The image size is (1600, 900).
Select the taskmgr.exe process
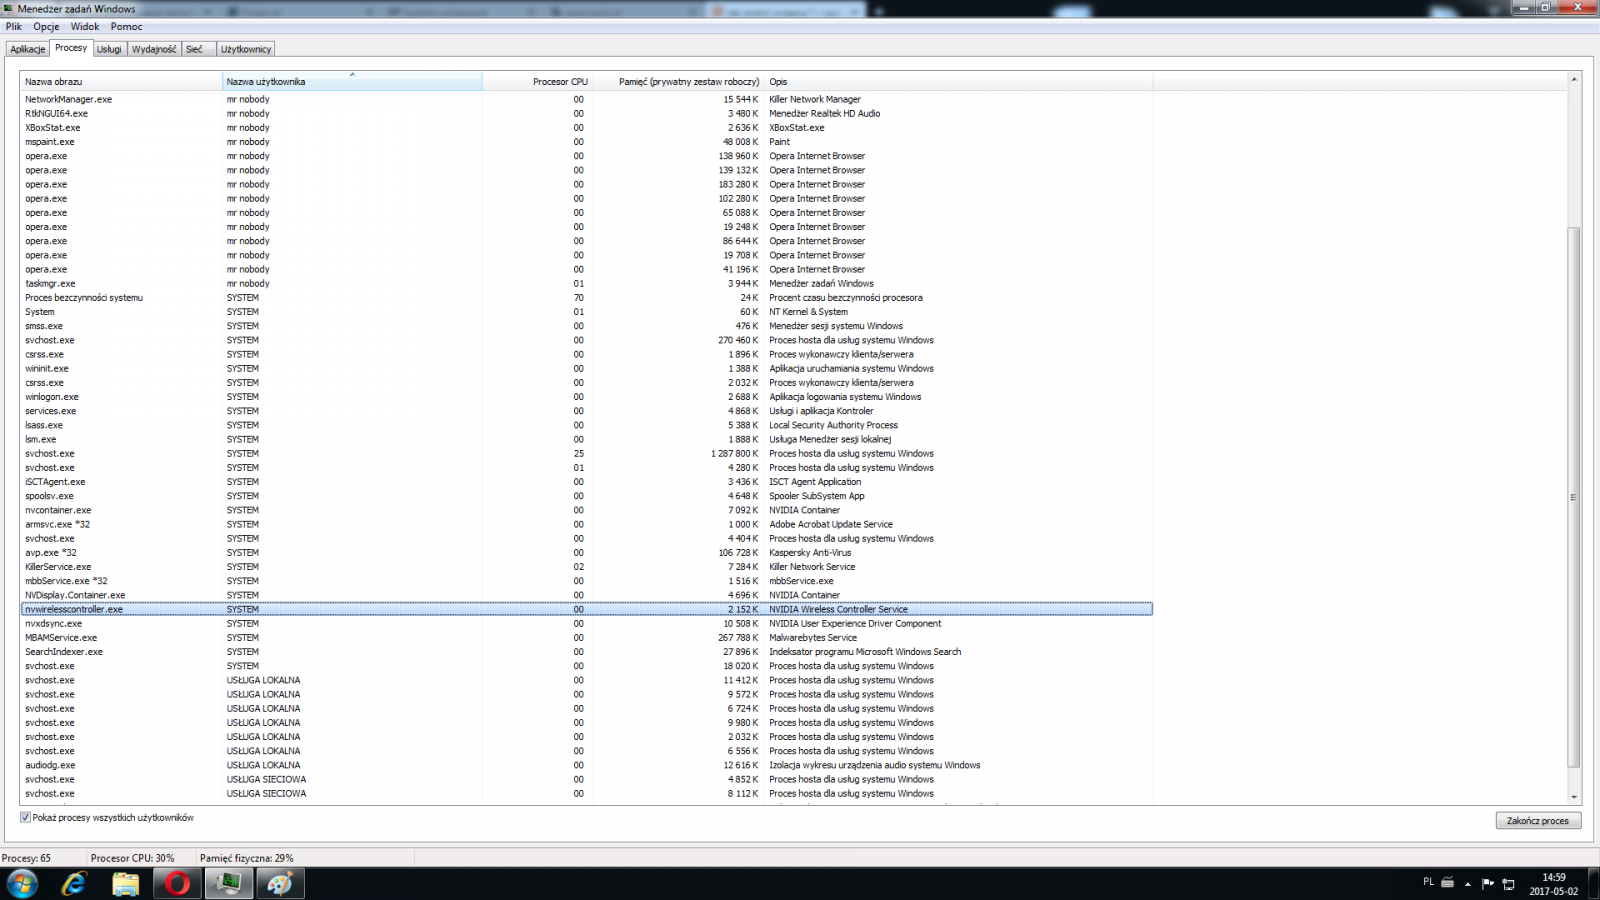(x=586, y=283)
